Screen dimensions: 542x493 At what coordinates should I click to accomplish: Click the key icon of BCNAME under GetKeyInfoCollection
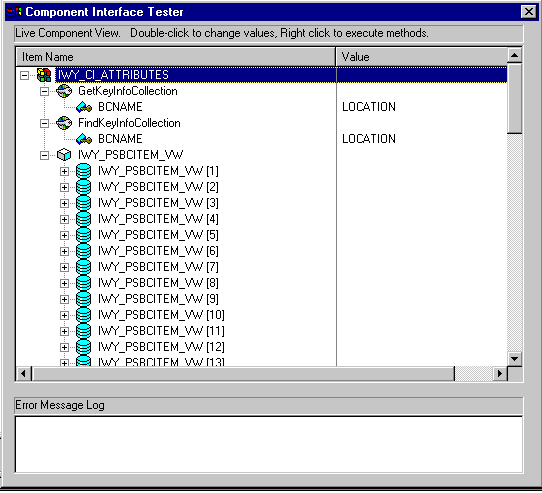(x=84, y=107)
